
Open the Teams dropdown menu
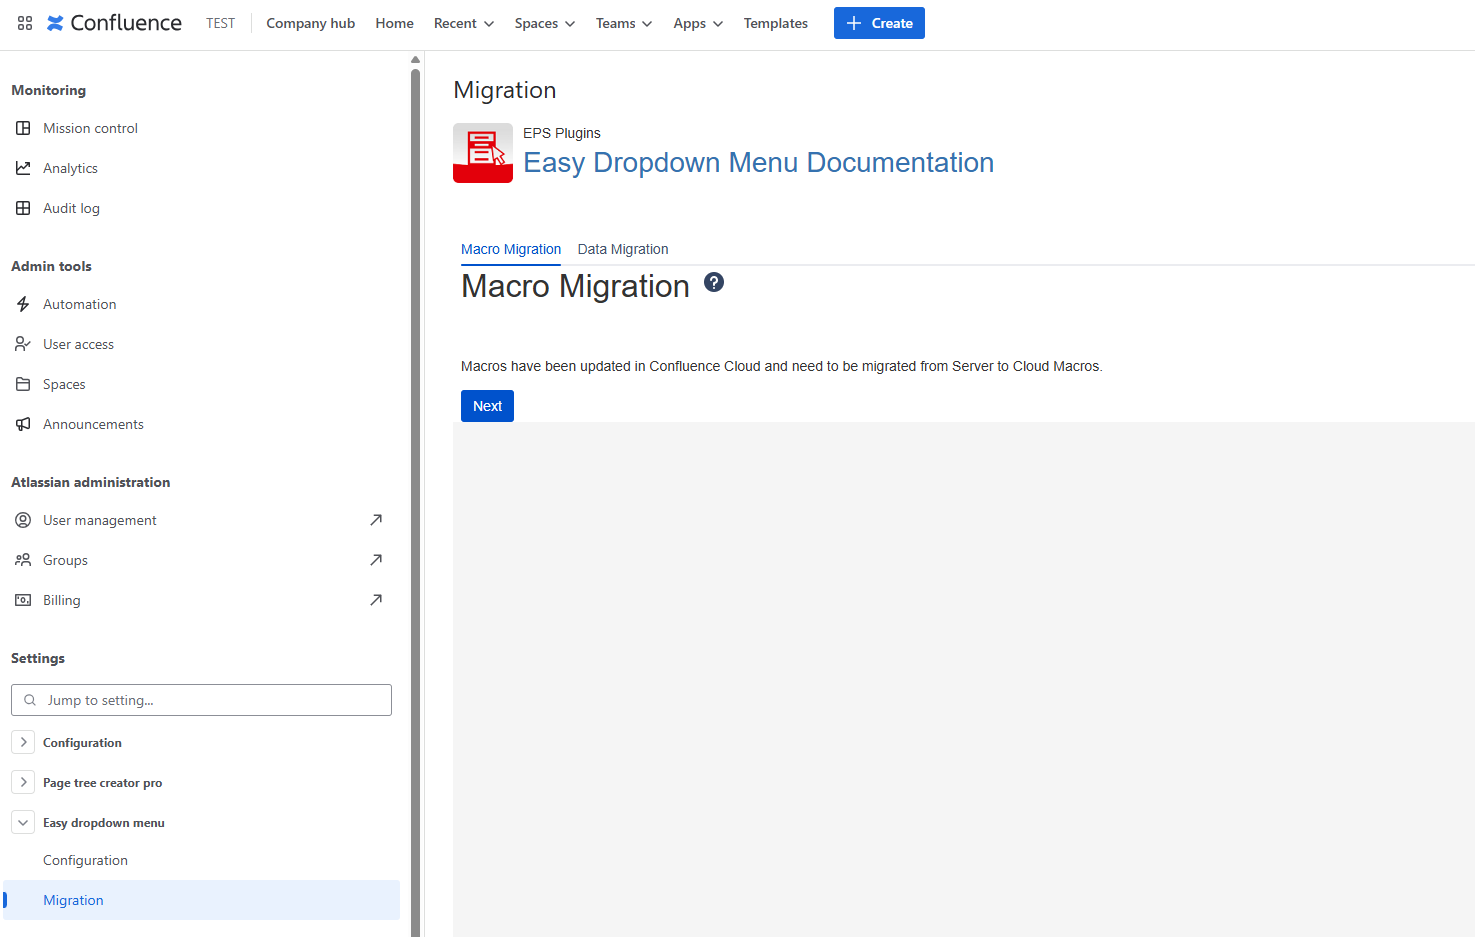(623, 23)
